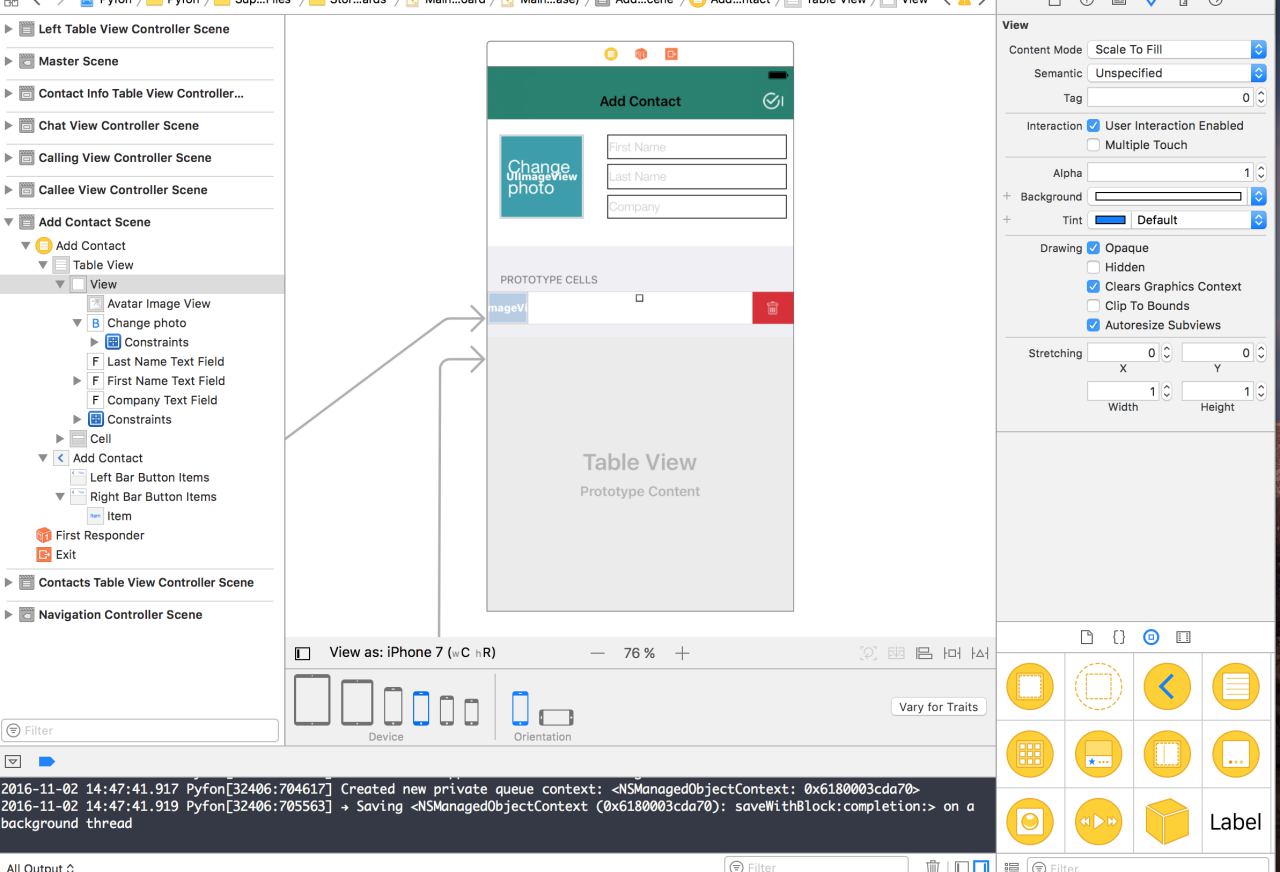Pick the View Controller object in the library
Image resolution: width=1280 pixels, height=872 pixels.
[x=1031, y=688]
